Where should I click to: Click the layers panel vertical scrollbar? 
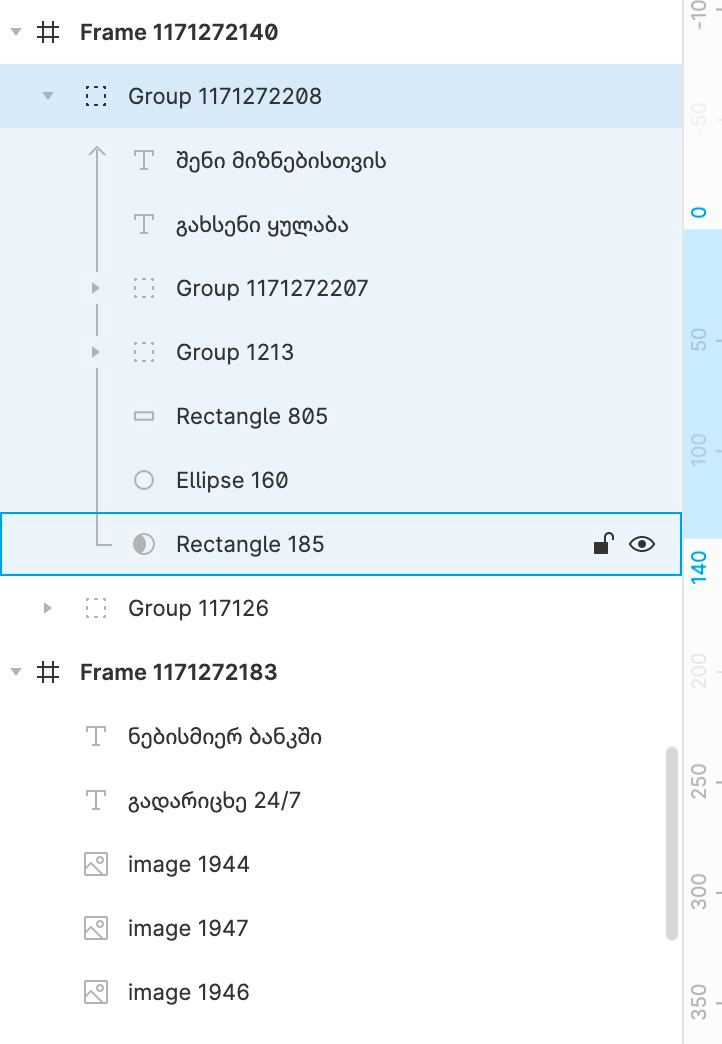point(671,844)
